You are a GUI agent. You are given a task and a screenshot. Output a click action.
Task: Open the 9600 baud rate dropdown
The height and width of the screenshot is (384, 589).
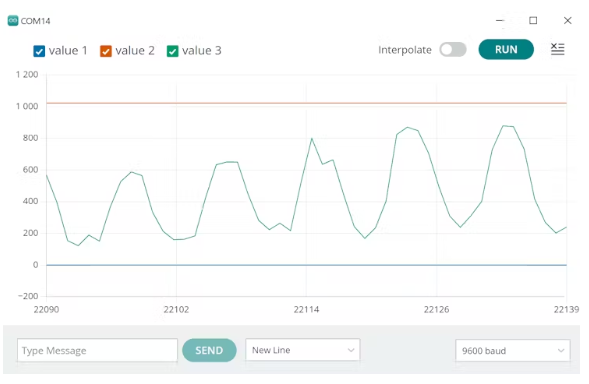pyautogui.click(x=513, y=351)
